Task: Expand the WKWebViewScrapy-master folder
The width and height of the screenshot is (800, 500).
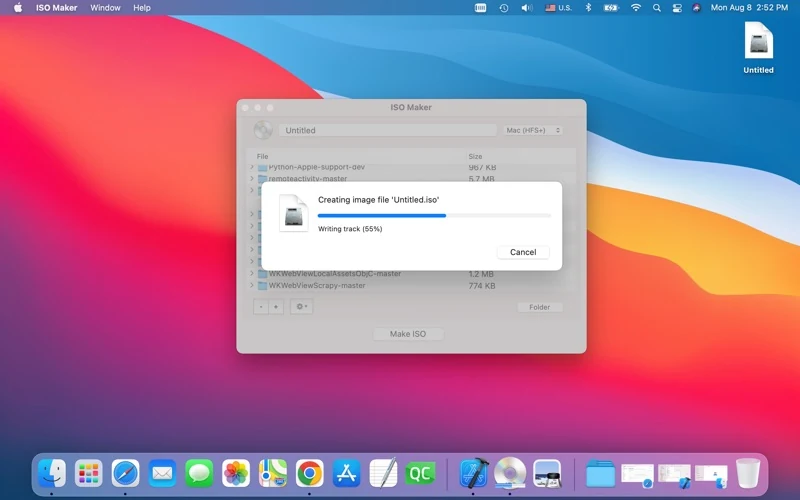Action: point(252,285)
